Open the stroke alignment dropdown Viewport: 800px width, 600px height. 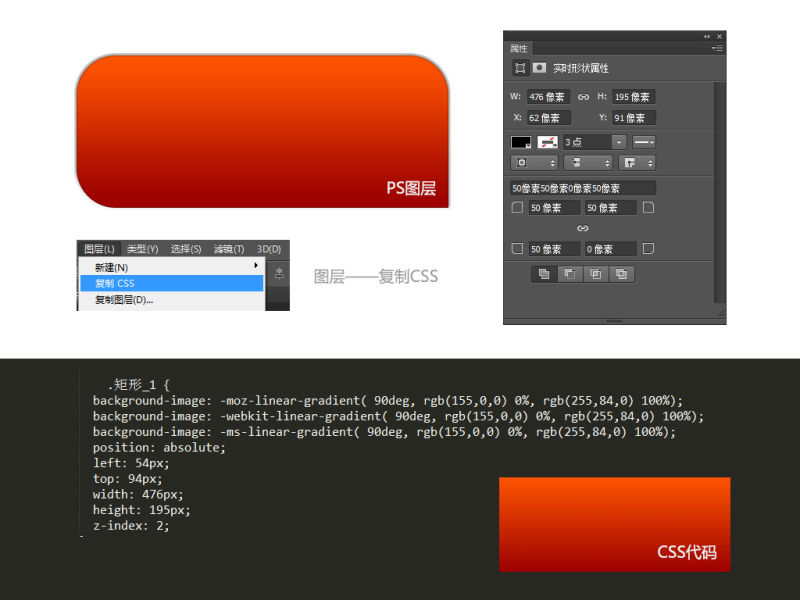pyautogui.click(x=534, y=163)
